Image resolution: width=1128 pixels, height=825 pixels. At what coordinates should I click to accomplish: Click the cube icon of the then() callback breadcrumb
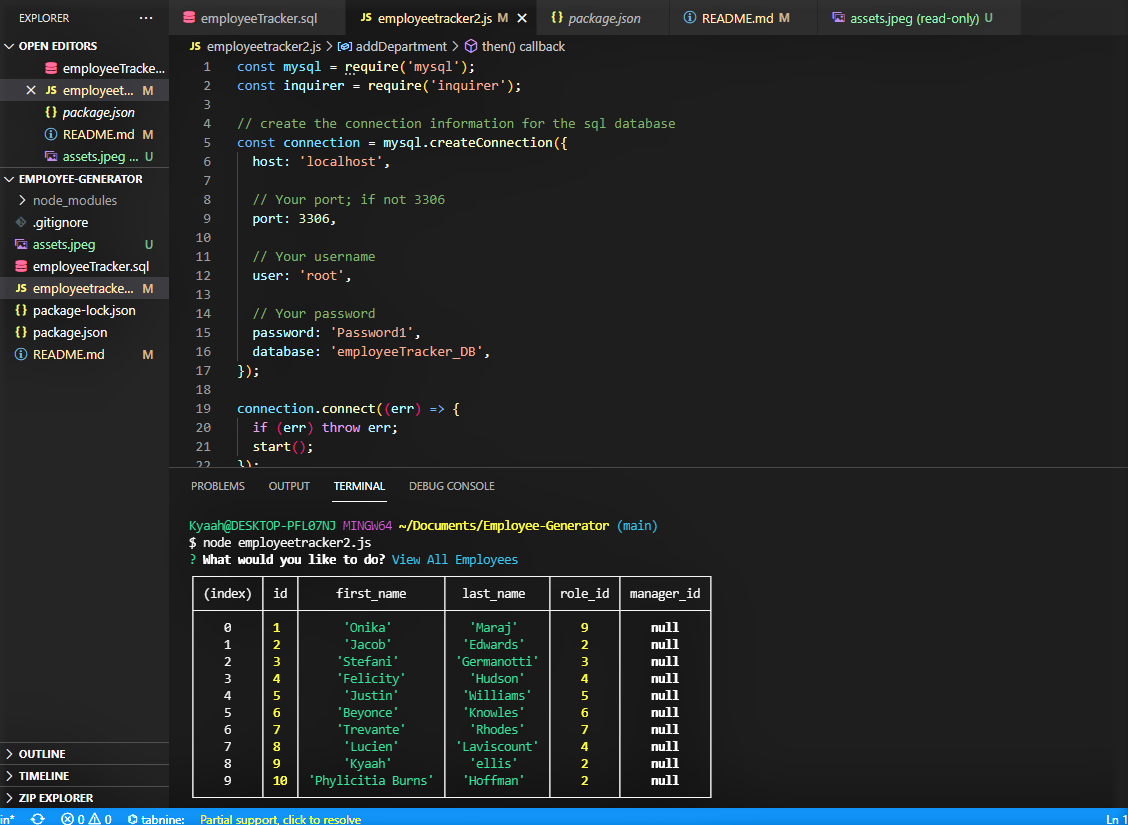point(471,47)
